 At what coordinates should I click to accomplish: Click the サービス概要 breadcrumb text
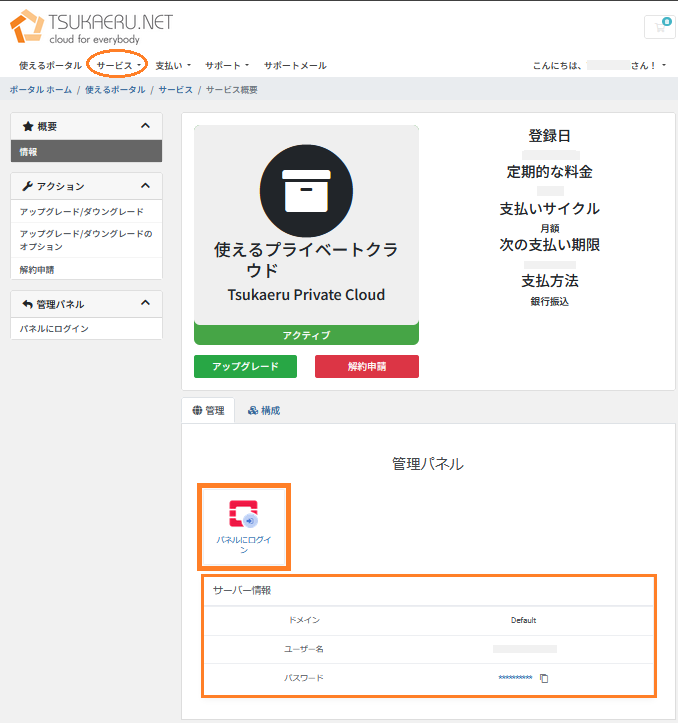click(232, 90)
